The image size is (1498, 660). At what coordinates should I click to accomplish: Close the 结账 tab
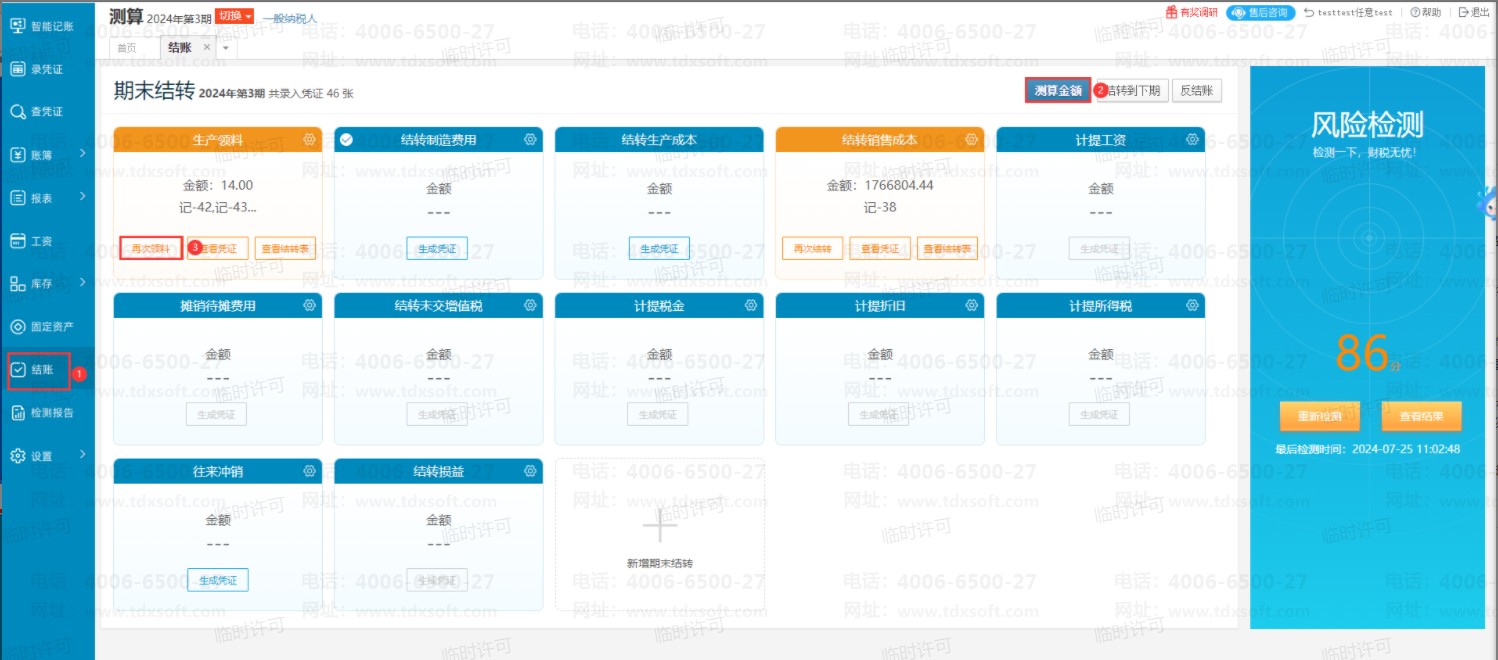click(x=207, y=47)
